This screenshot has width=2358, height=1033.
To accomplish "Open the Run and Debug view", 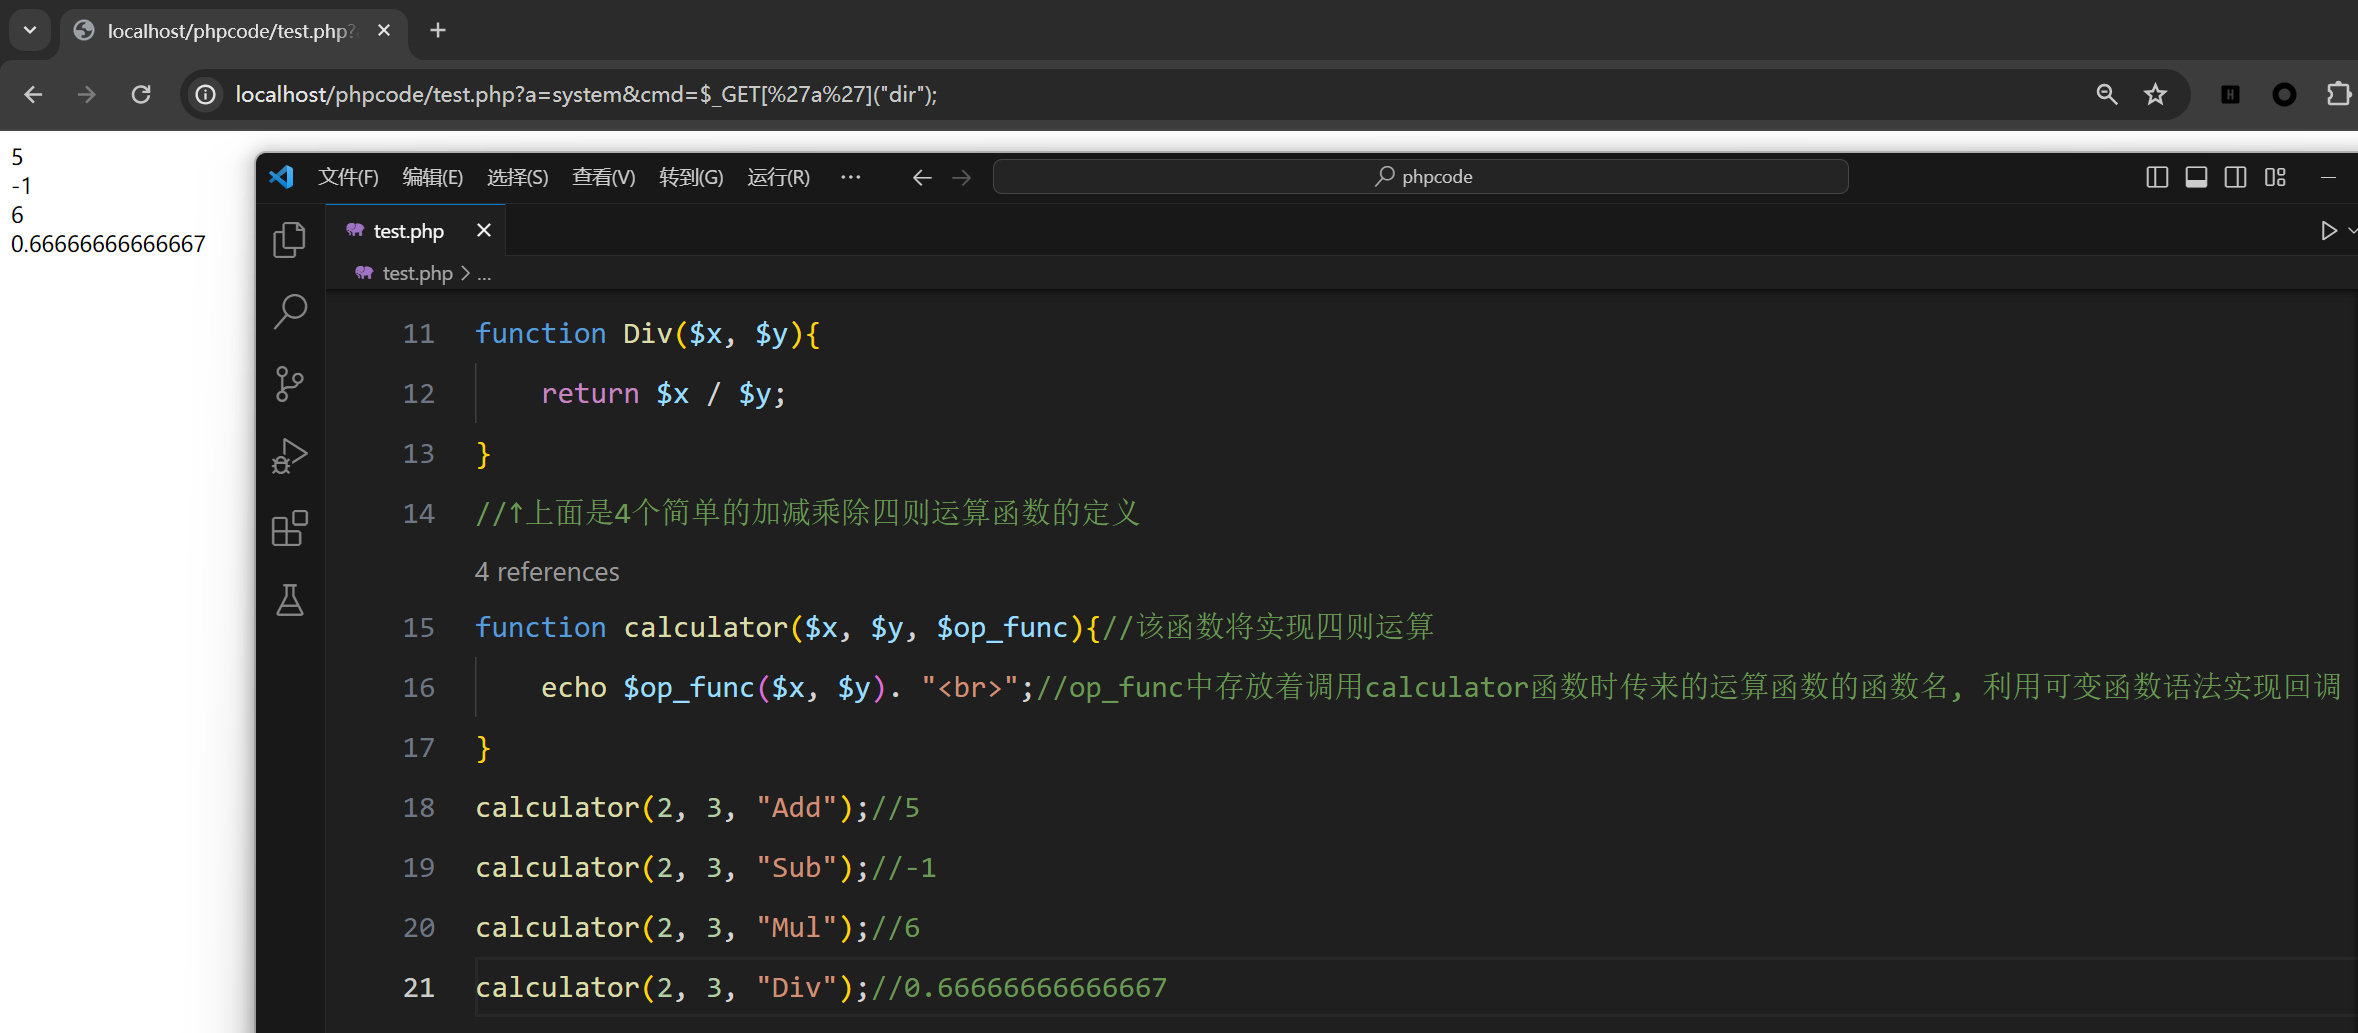I will tap(289, 456).
